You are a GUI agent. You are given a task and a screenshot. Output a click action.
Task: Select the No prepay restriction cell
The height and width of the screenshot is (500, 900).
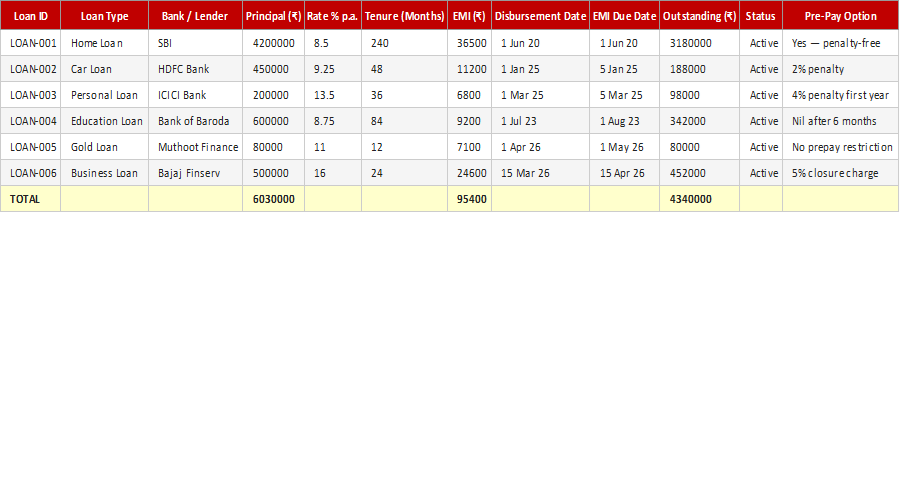click(x=840, y=147)
